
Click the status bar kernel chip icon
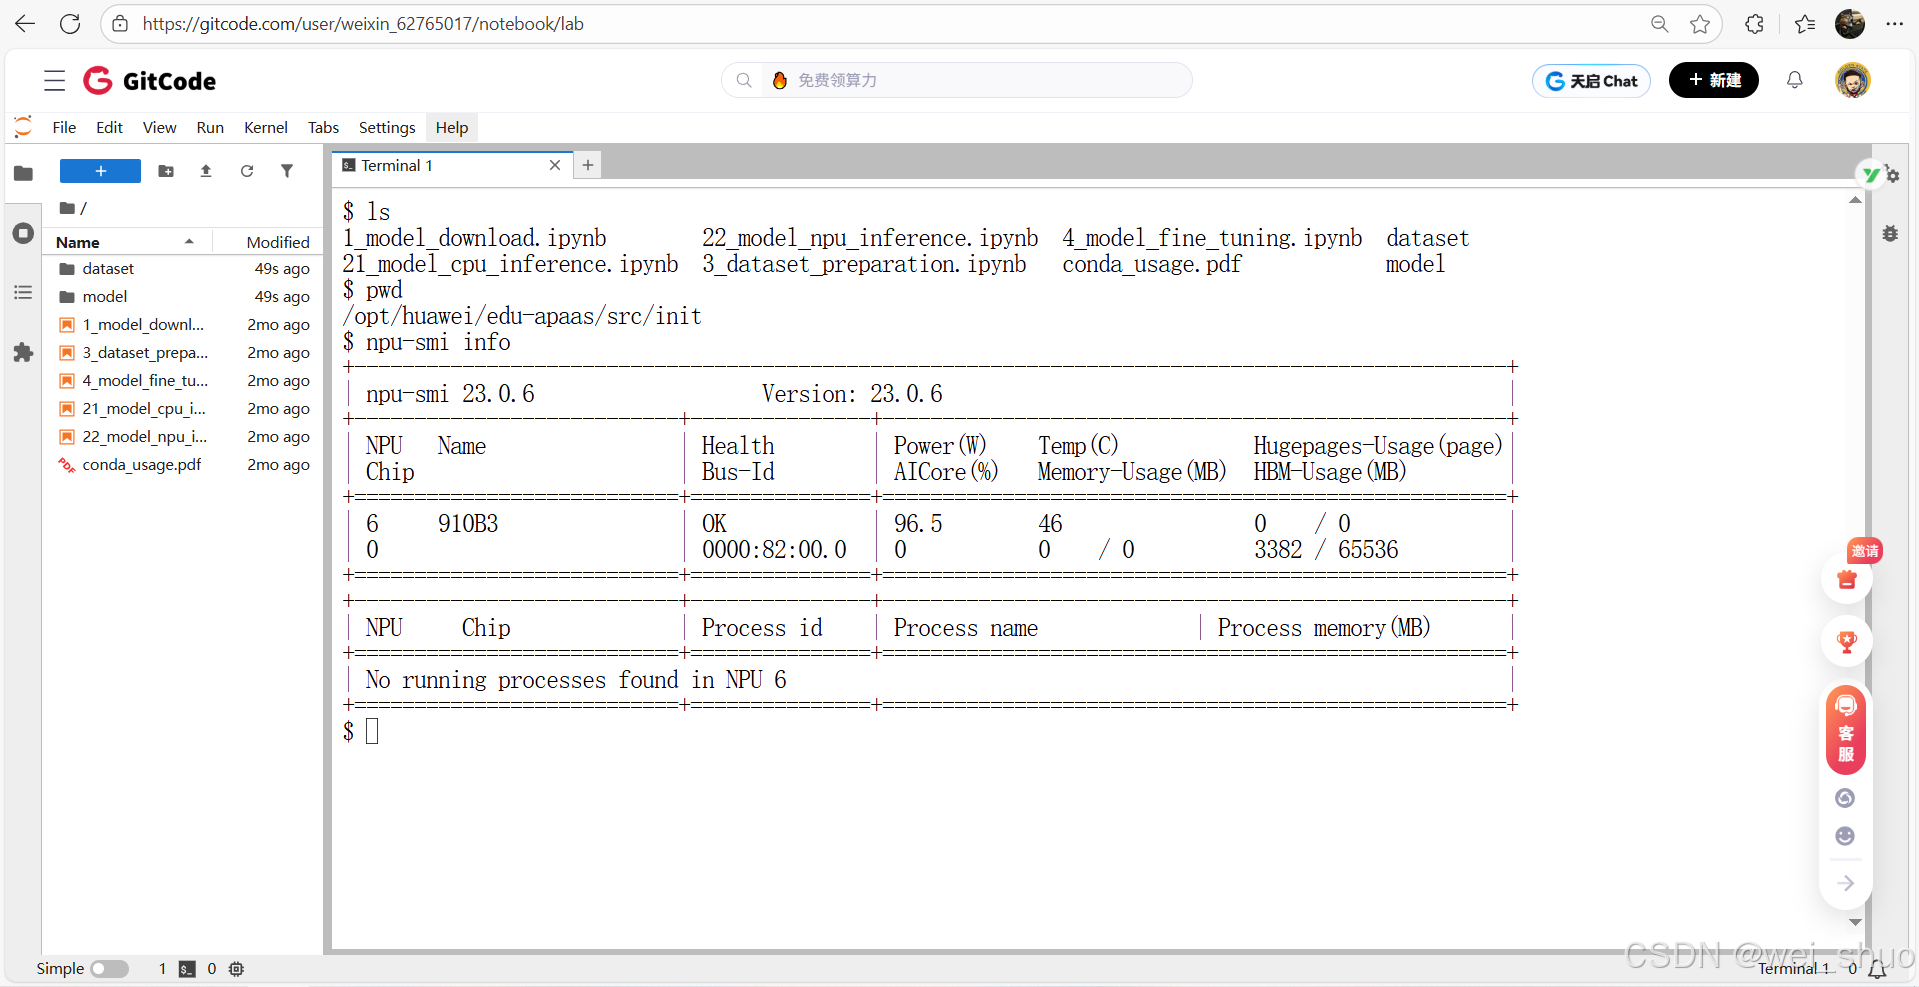coord(236,968)
